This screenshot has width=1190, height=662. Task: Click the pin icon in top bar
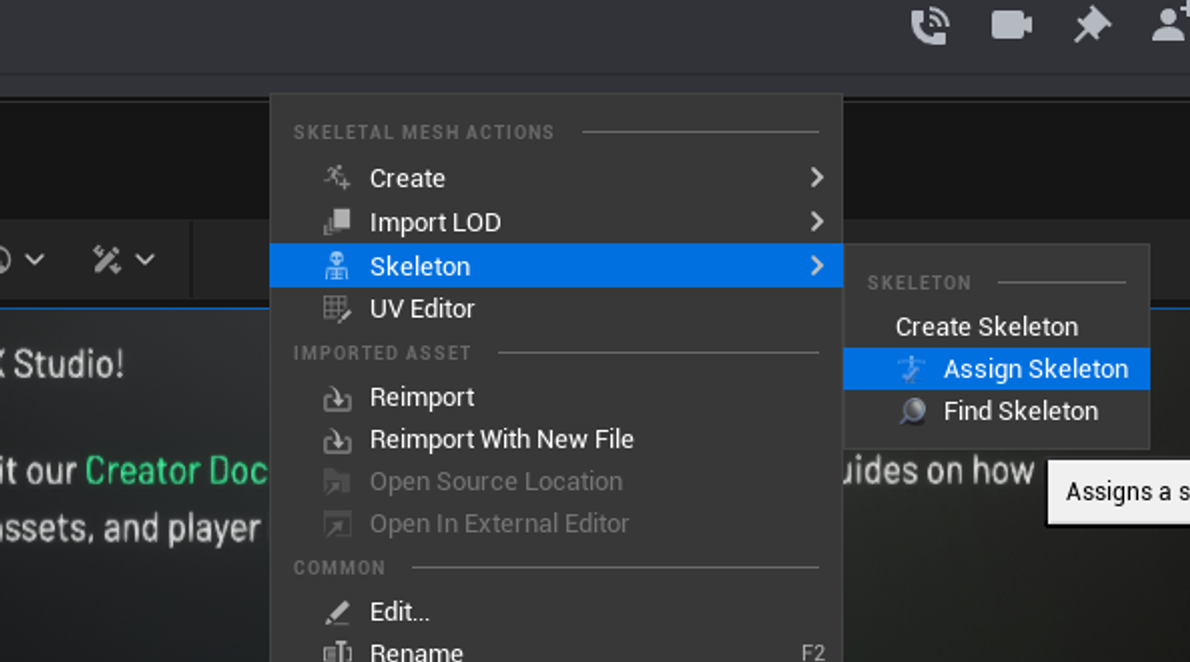tap(1092, 25)
